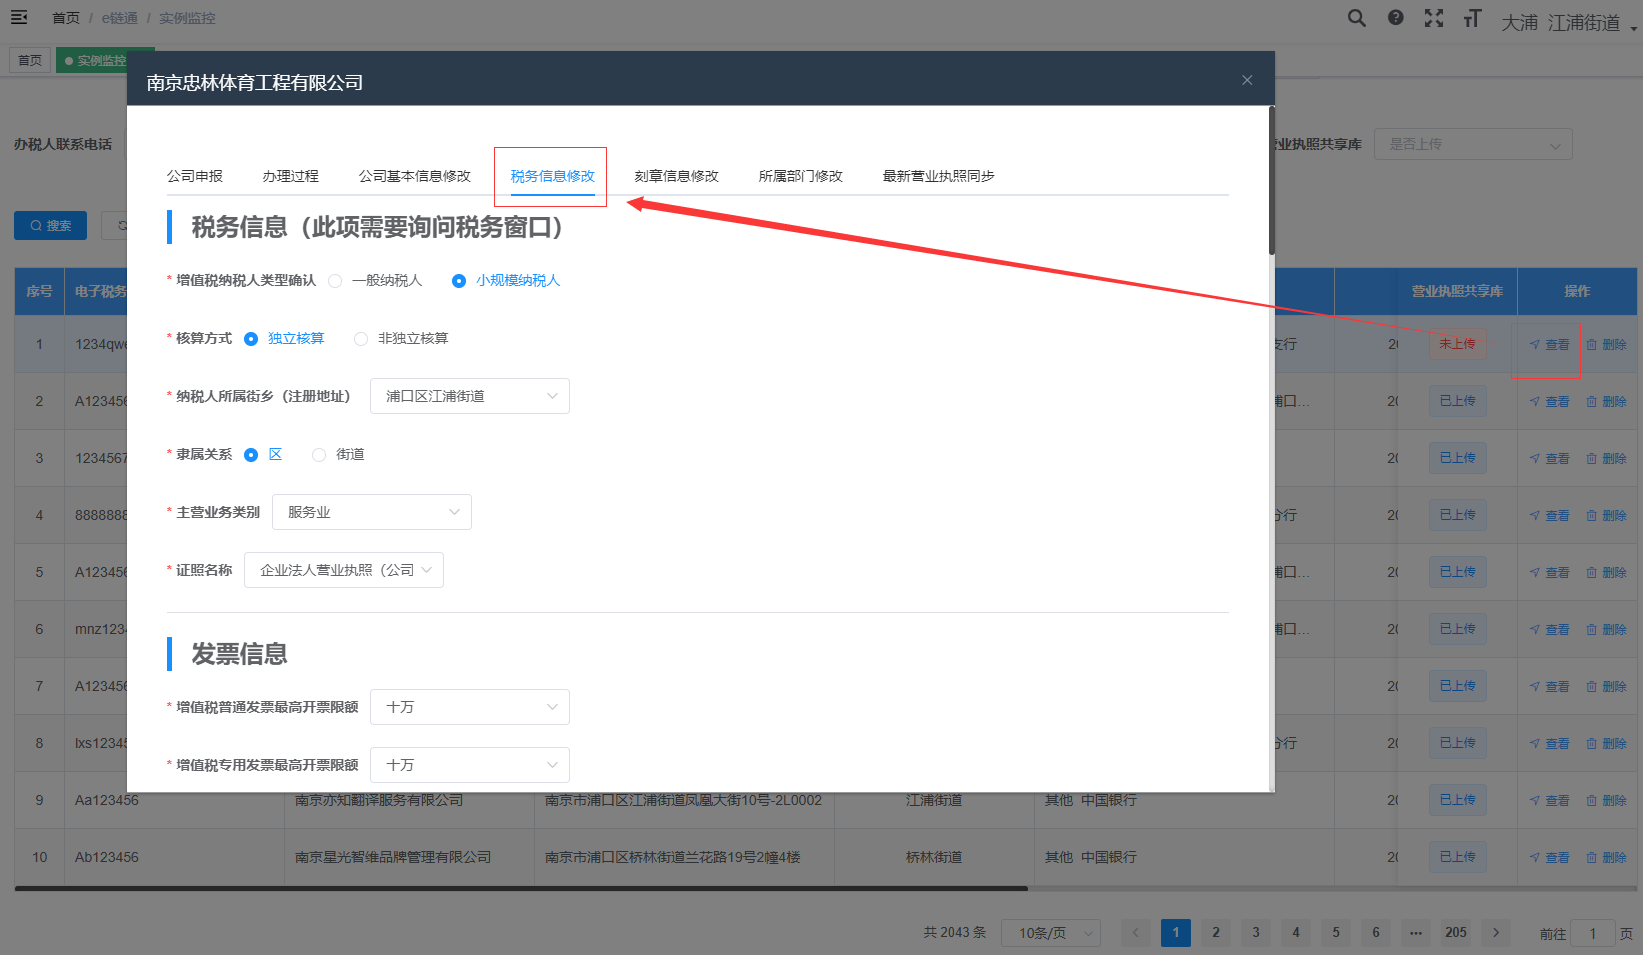Open 是否上传 filter dropdown
The width and height of the screenshot is (1643, 955).
(1473, 144)
